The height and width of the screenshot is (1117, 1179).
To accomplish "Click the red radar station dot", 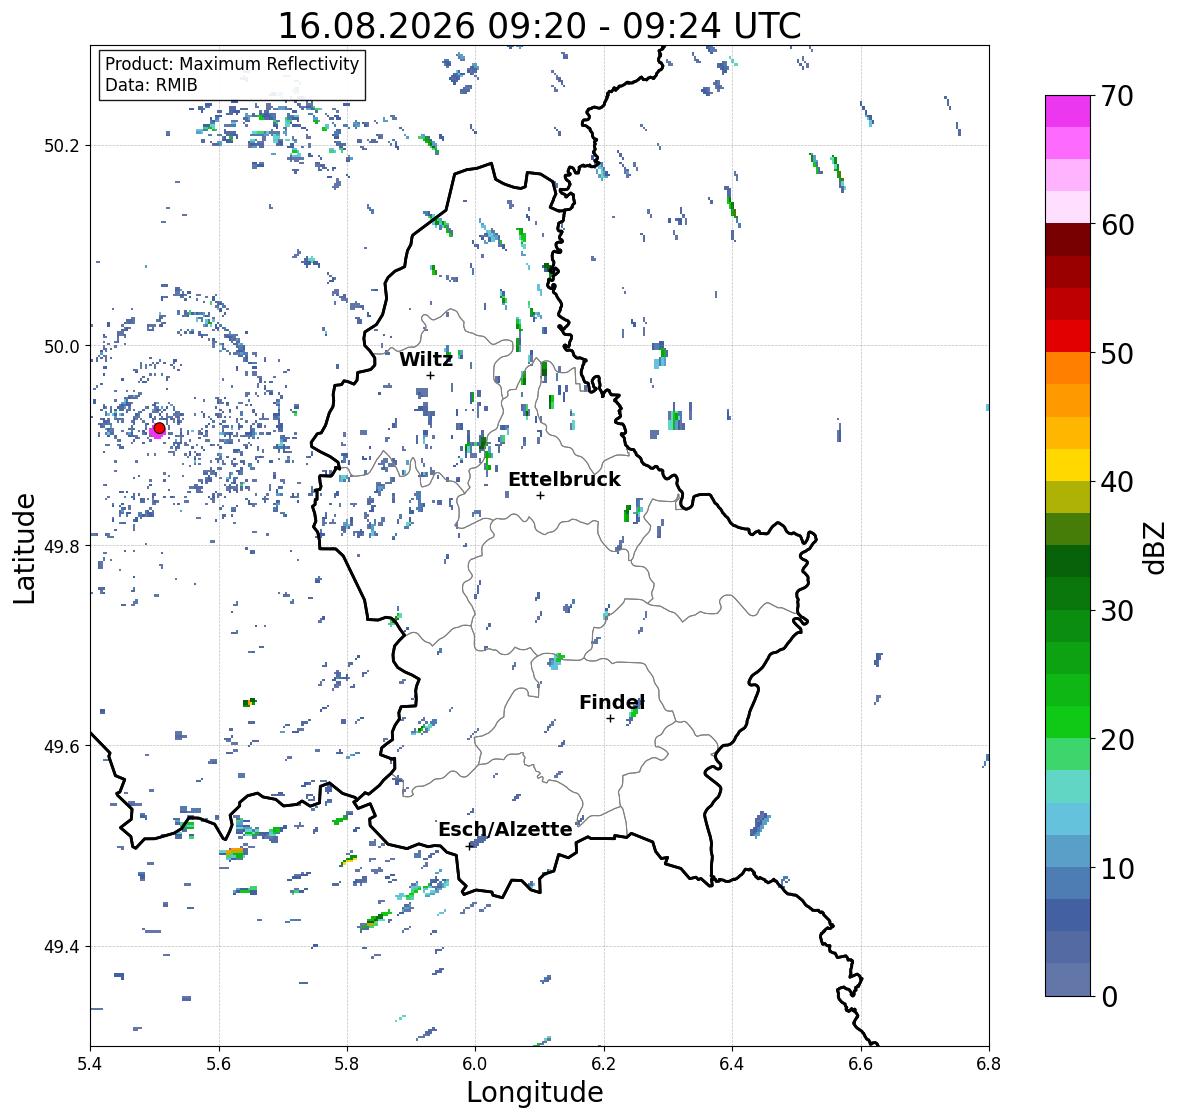I will pyautogui.click(x=159, y=428).
